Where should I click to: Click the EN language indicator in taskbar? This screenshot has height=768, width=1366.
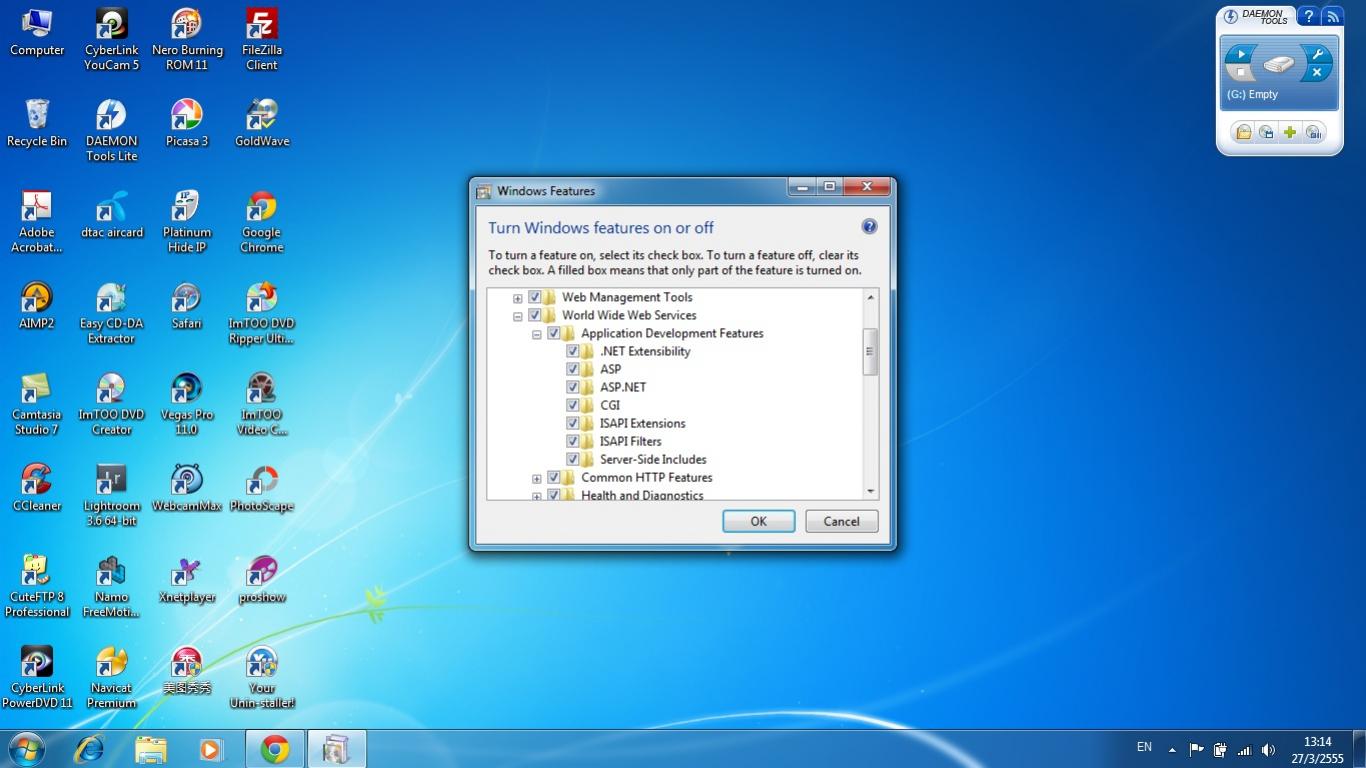pos(1145,747)
